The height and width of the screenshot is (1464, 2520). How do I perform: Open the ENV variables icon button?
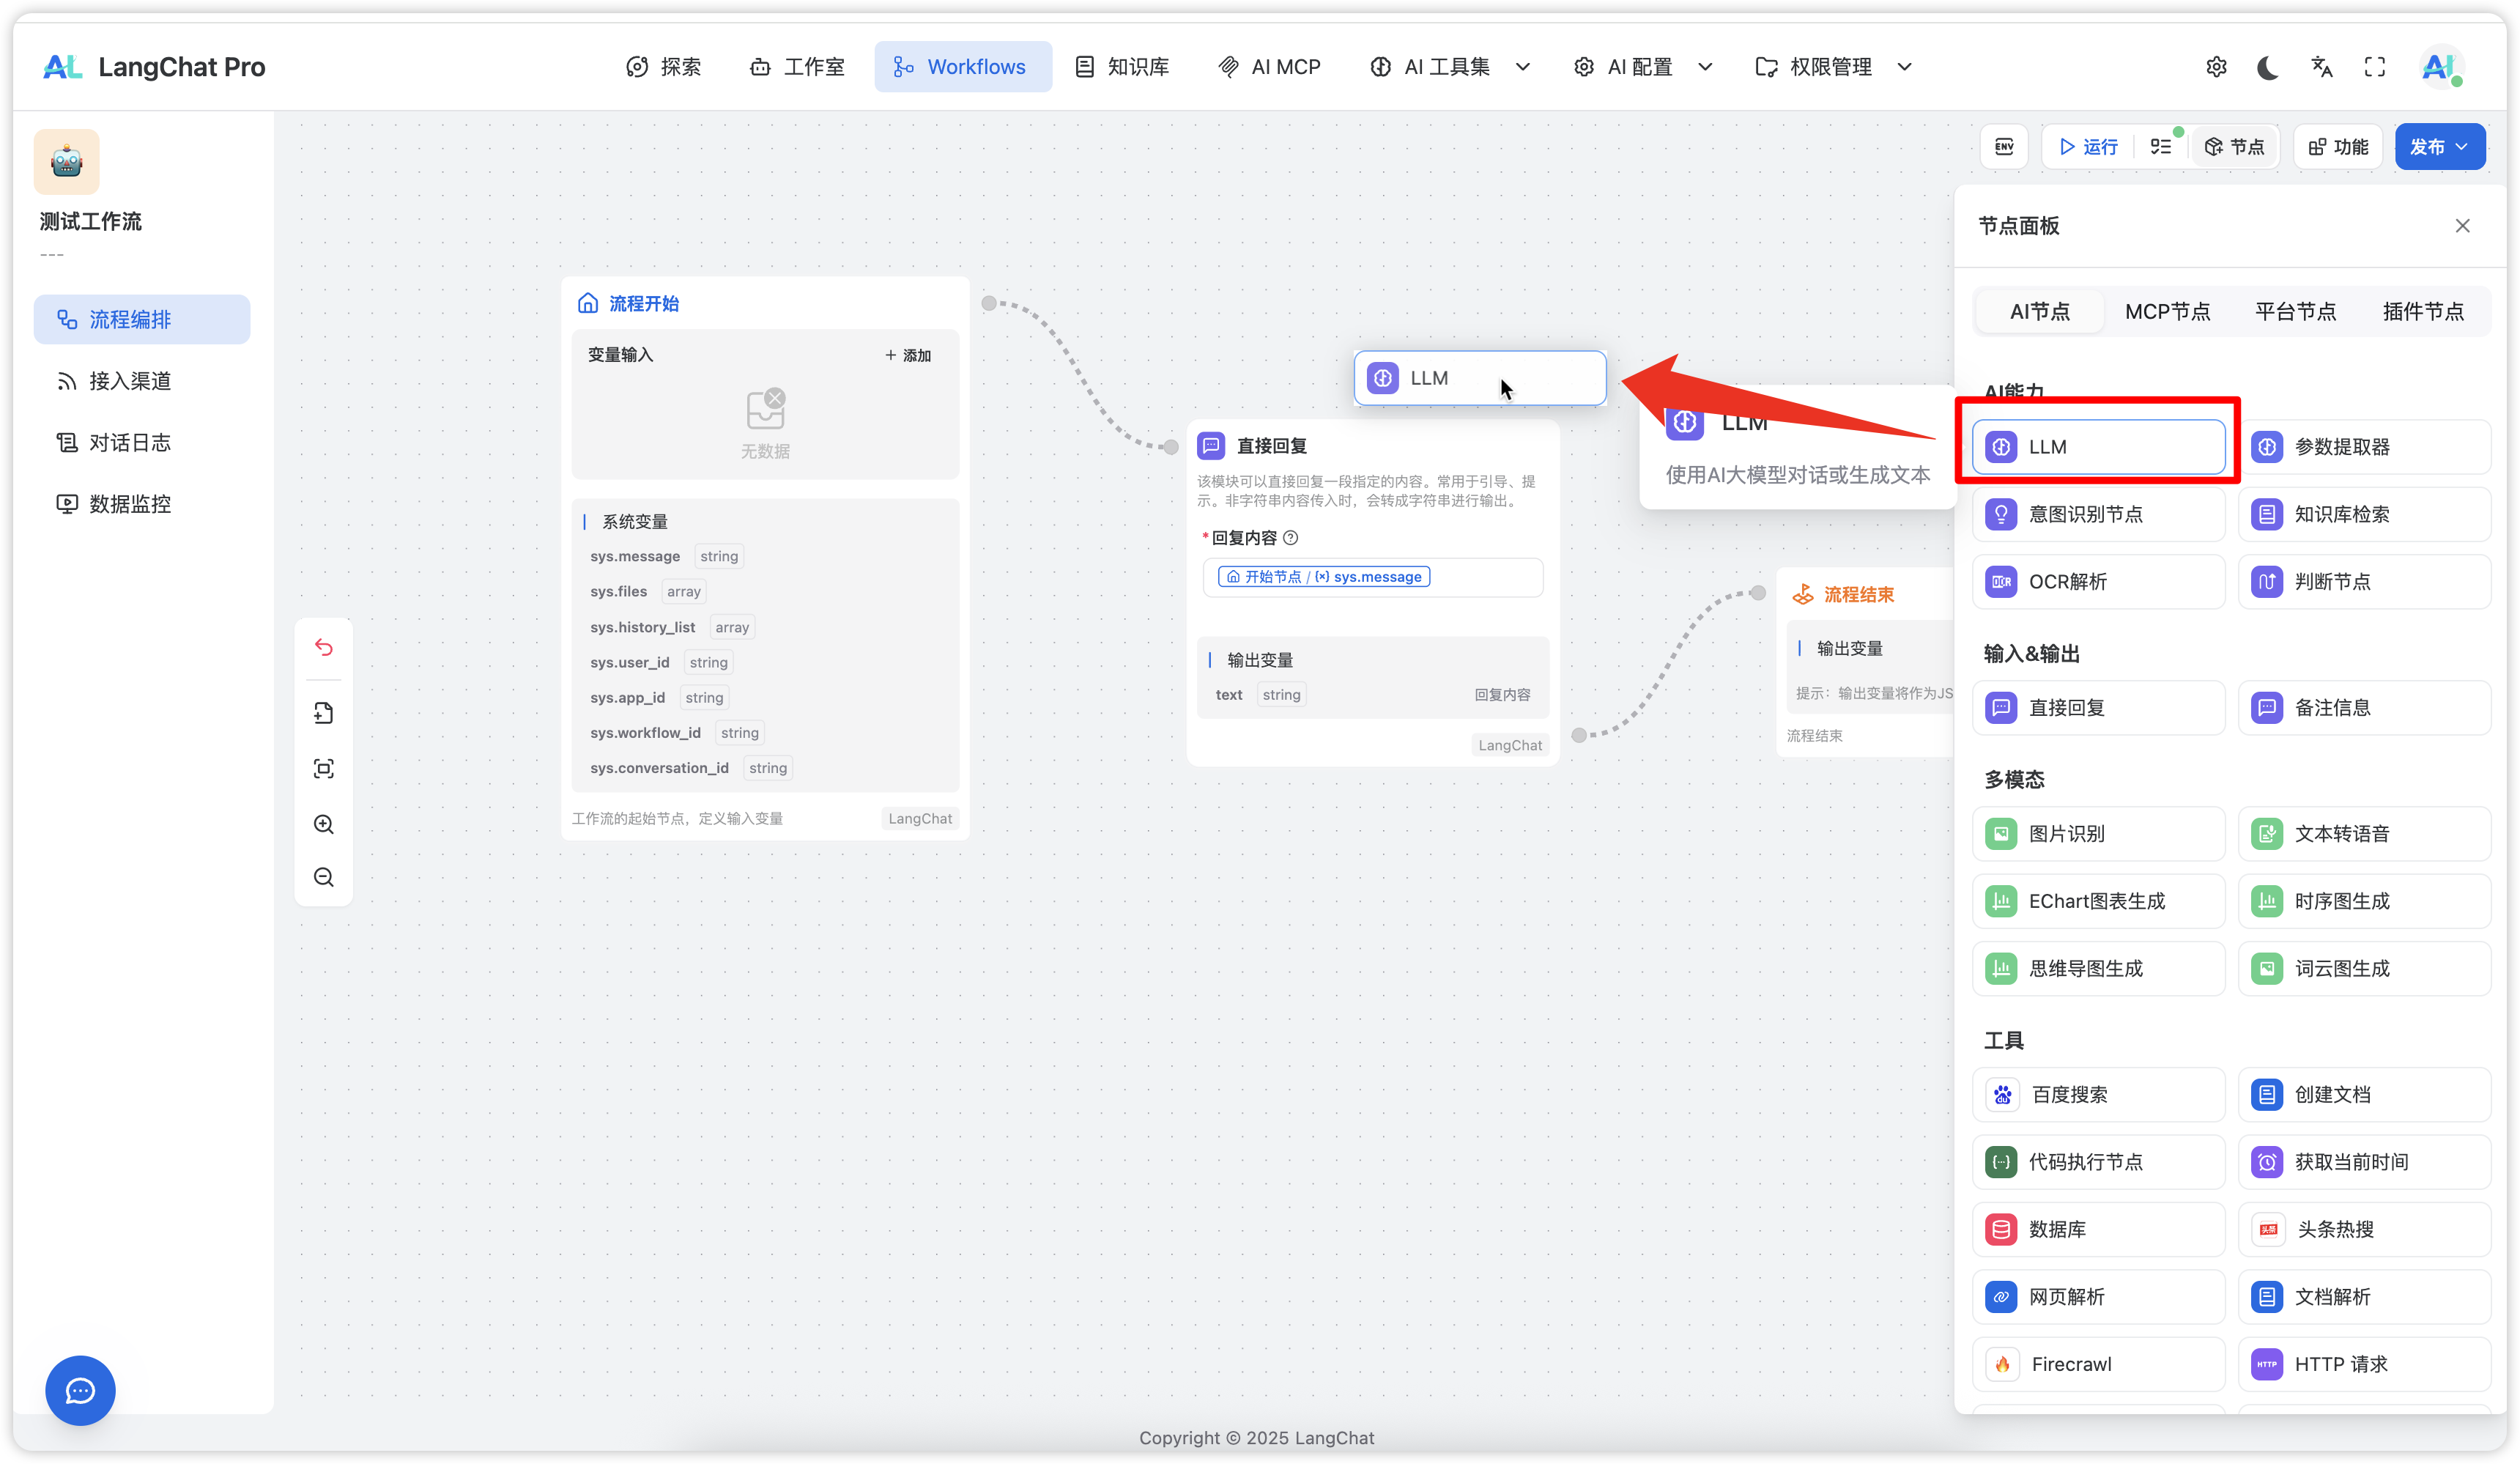coord(2004,147)
